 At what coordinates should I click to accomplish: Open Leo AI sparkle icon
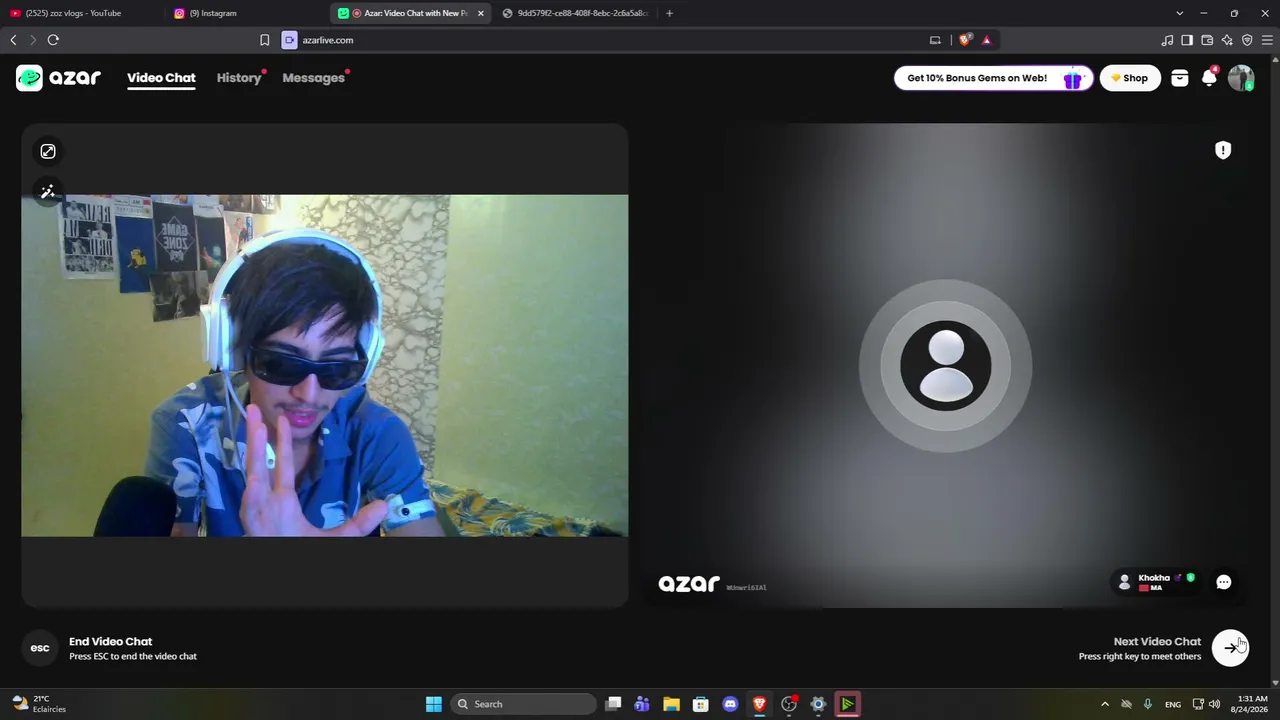point(1227,40)
